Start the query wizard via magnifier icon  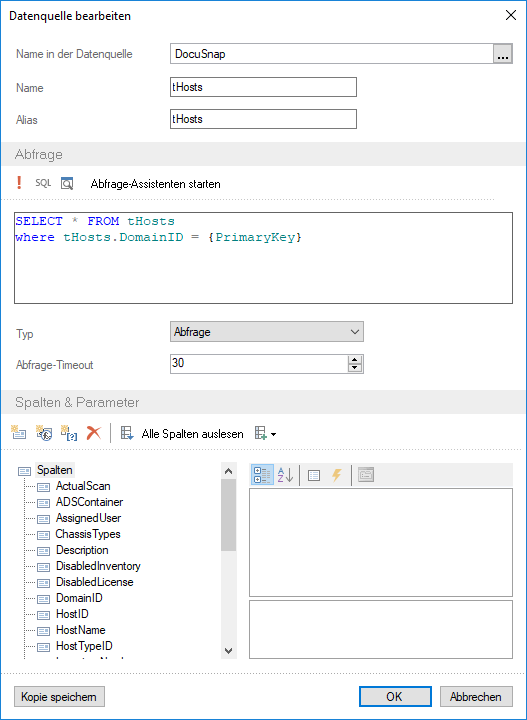[x=67, y=184]
